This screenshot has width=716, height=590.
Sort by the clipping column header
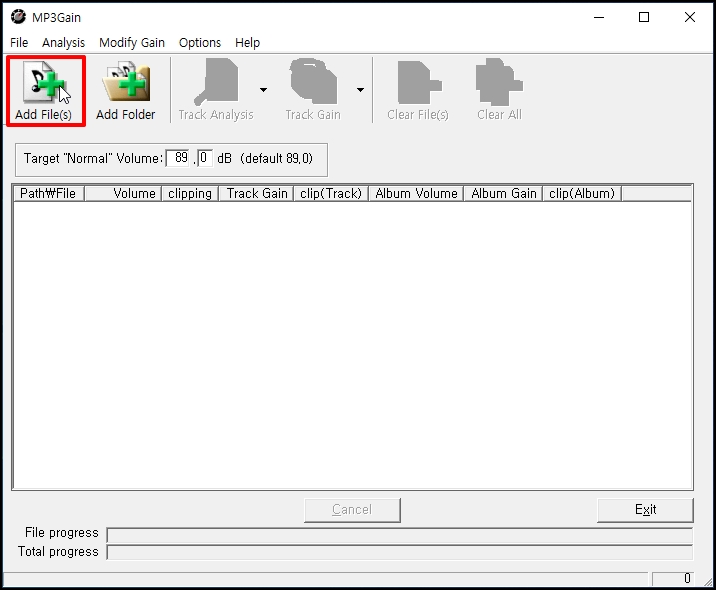tap(190, 194)
